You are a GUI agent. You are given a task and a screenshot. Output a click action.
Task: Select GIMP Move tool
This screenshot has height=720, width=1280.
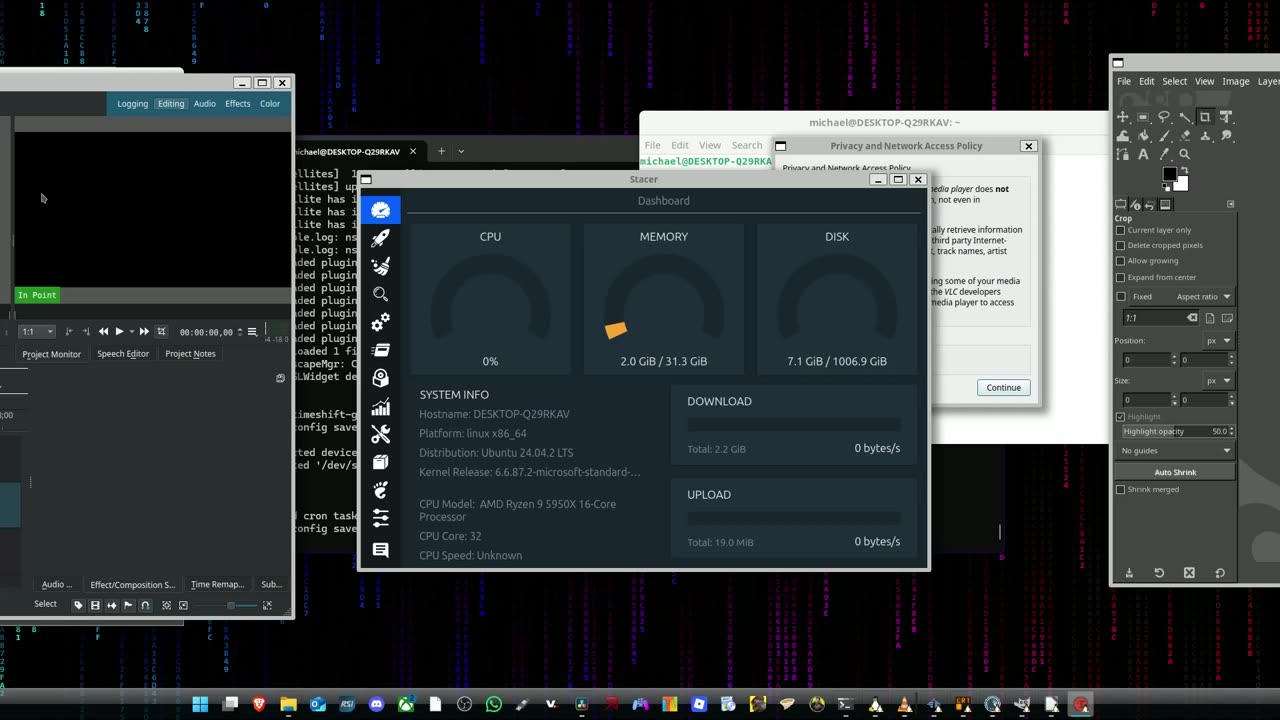click(1123, 117)
